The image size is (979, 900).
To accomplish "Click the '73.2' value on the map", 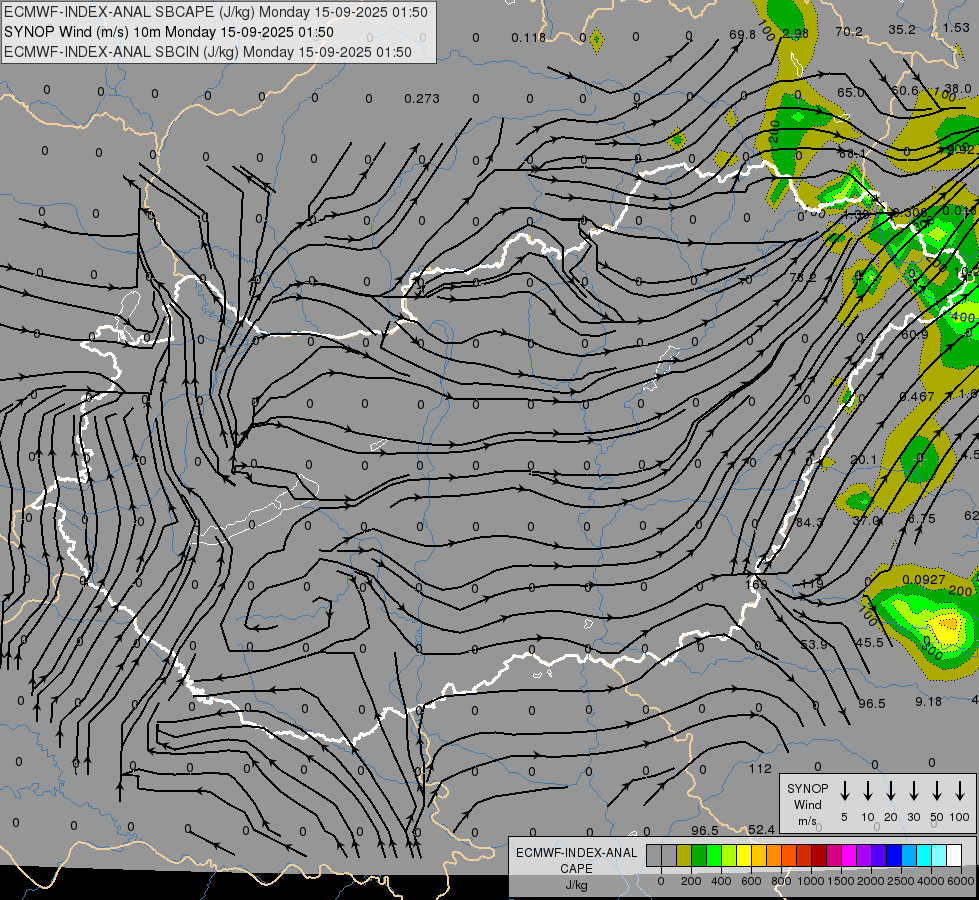I will tap(802, 277).
